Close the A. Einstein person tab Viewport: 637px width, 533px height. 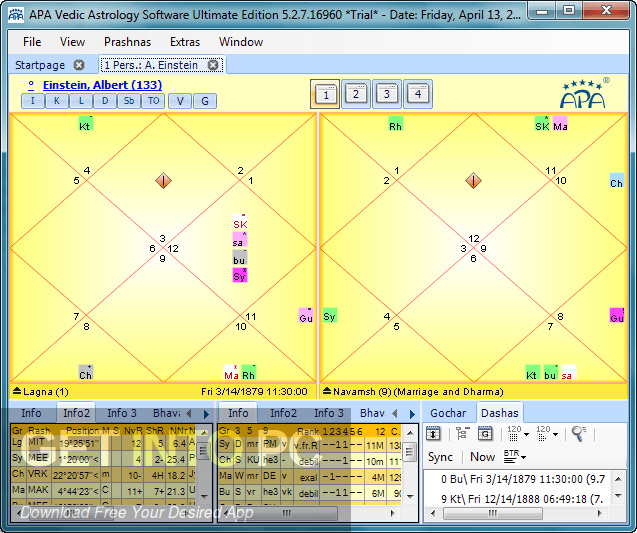213,65
